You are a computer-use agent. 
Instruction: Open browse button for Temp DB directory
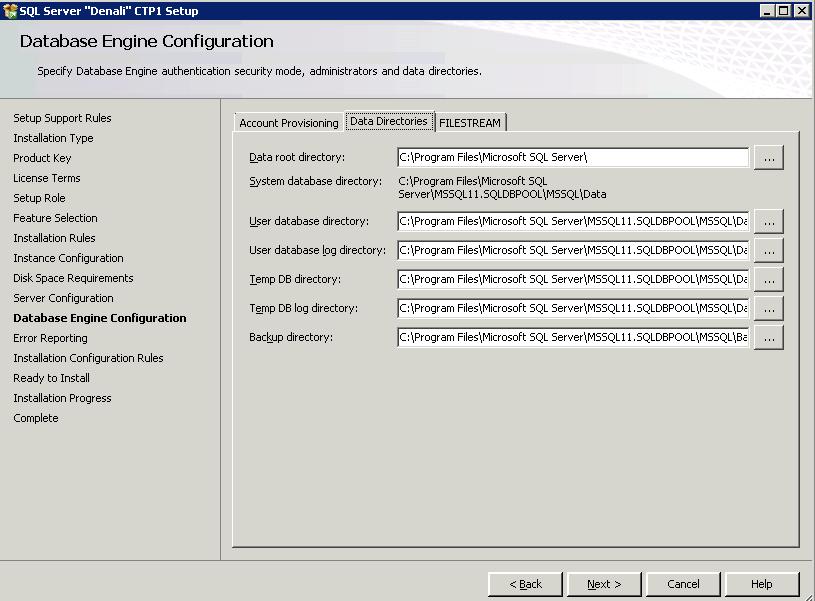(x=768, y=280)
